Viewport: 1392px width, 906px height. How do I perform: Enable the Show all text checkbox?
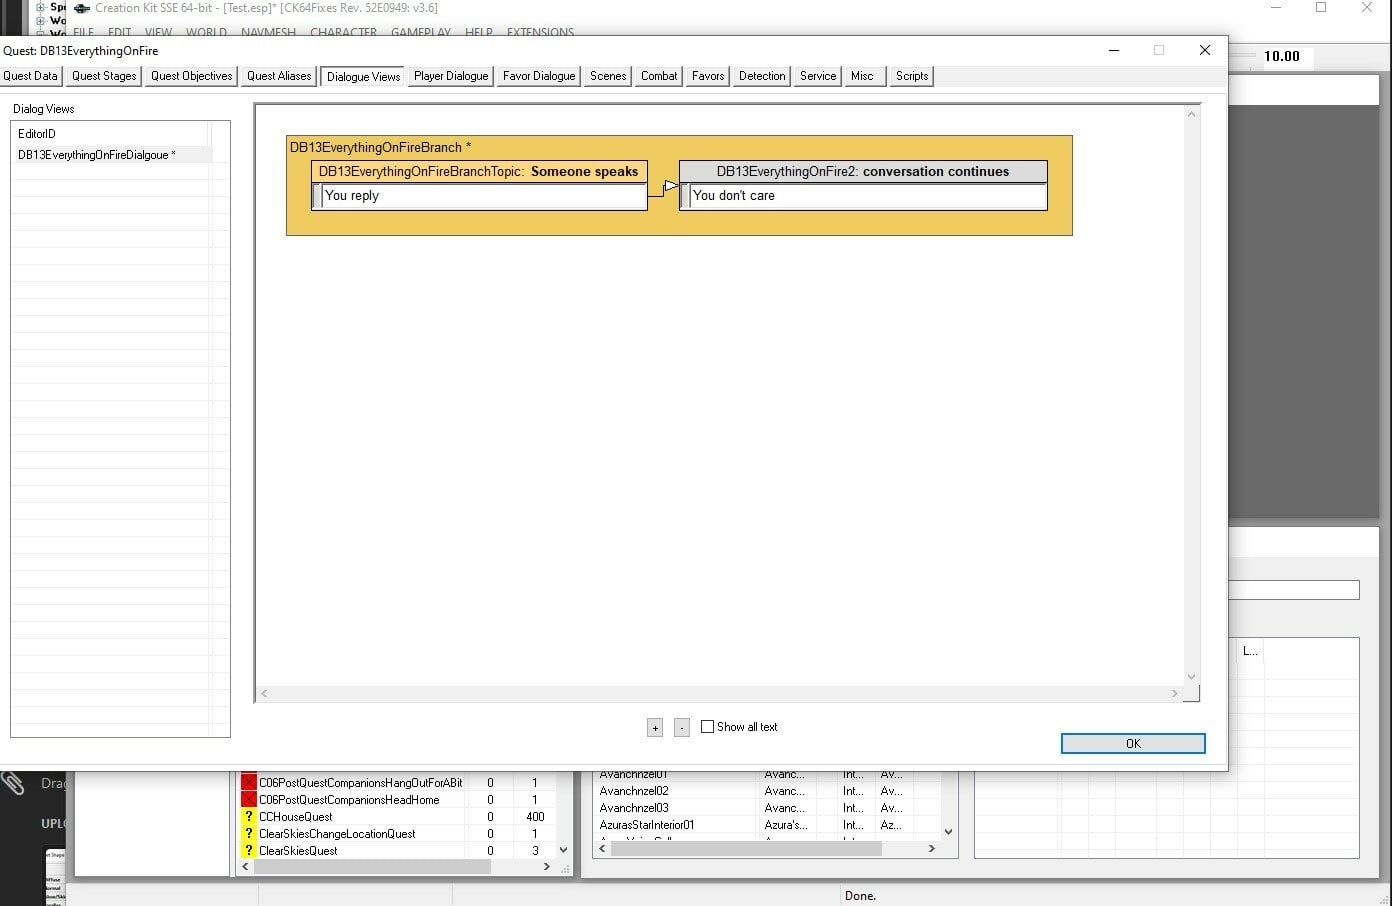(708, 727)
